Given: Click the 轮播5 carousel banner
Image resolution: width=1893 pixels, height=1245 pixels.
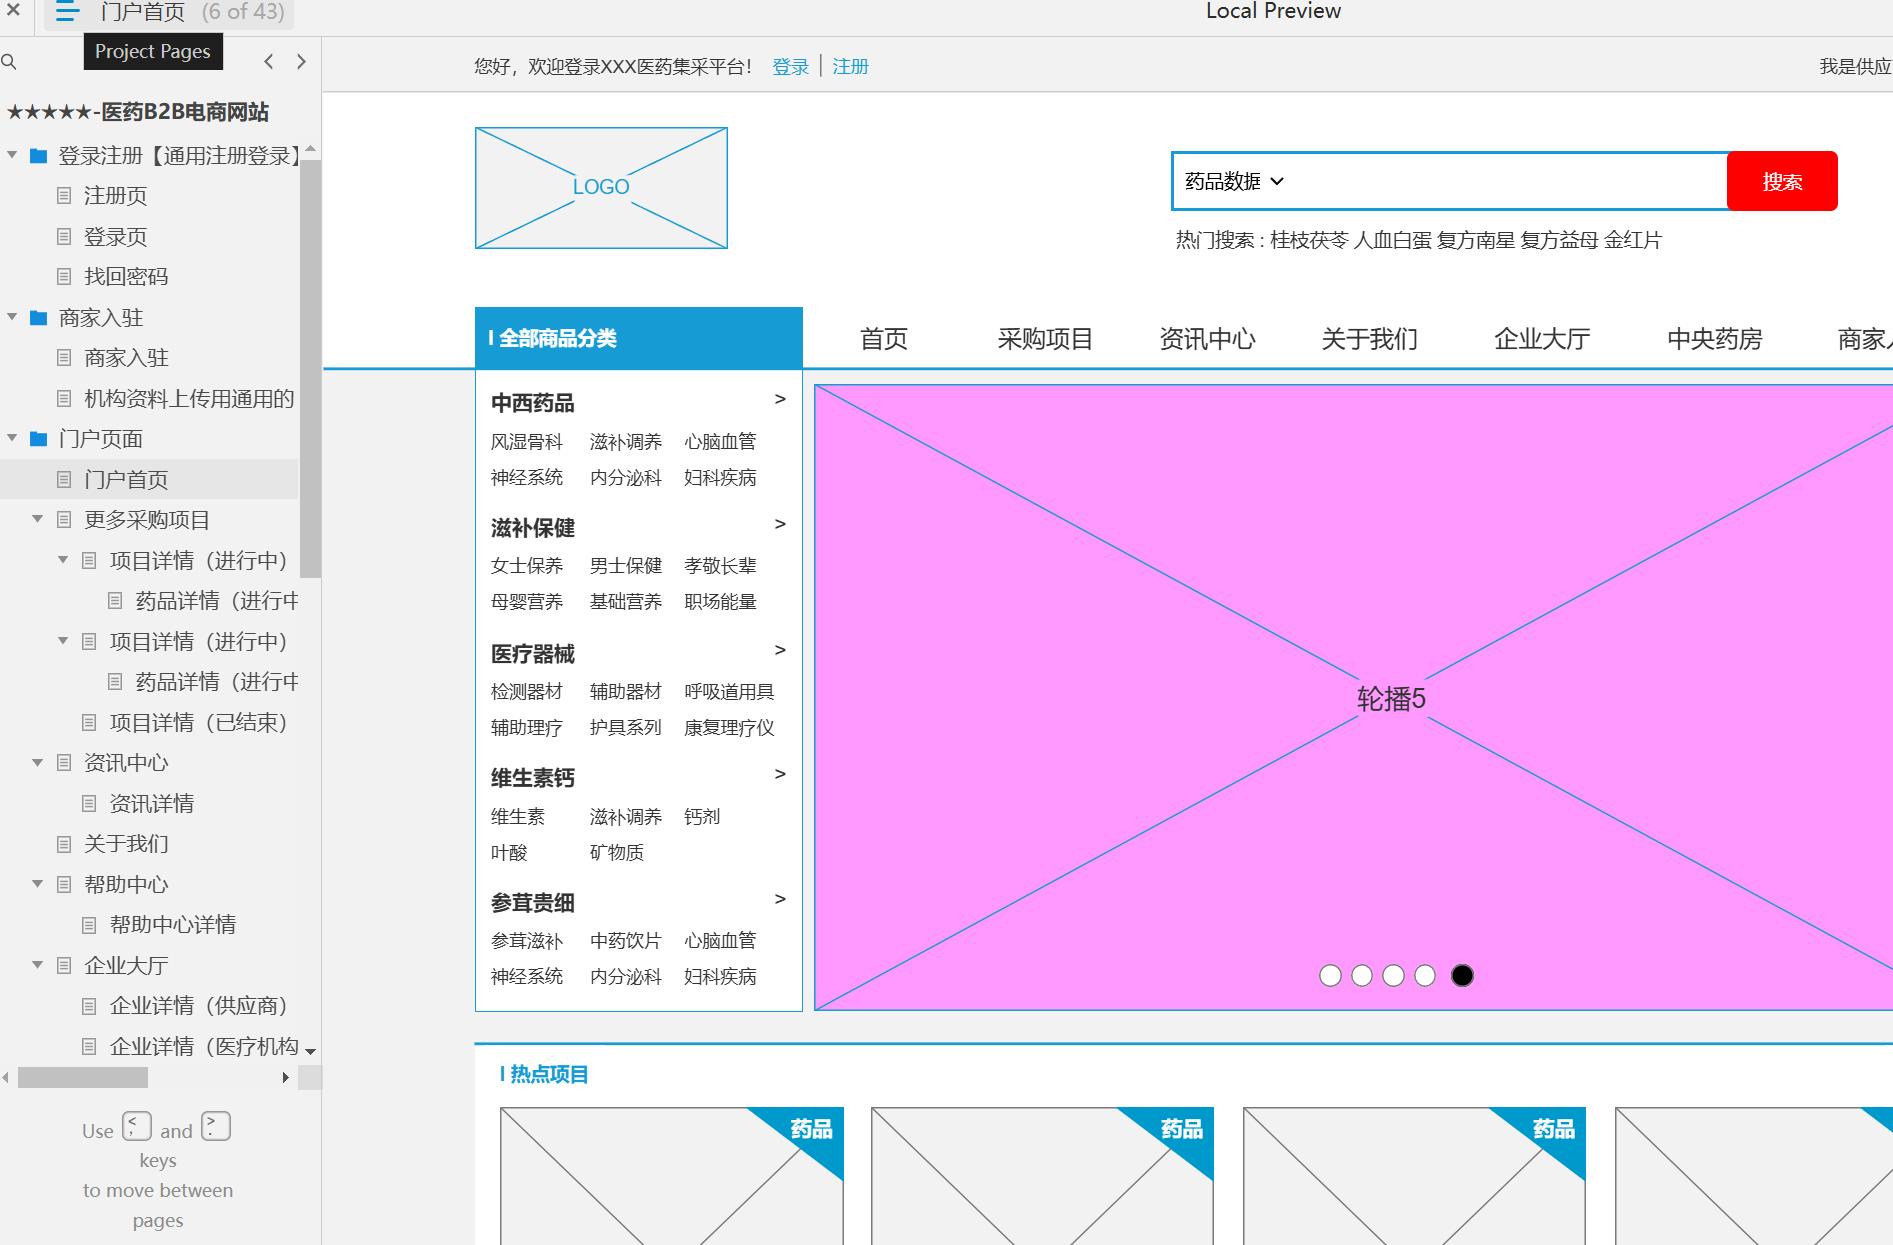Looking at the screenshot, I should 1354,697.
